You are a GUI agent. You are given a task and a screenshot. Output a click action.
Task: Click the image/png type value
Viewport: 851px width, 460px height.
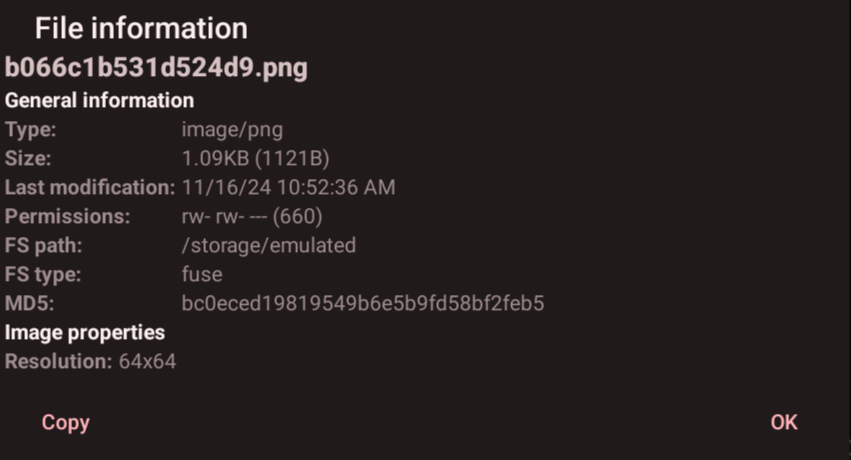pyautogui.click(x=232, y=129)
